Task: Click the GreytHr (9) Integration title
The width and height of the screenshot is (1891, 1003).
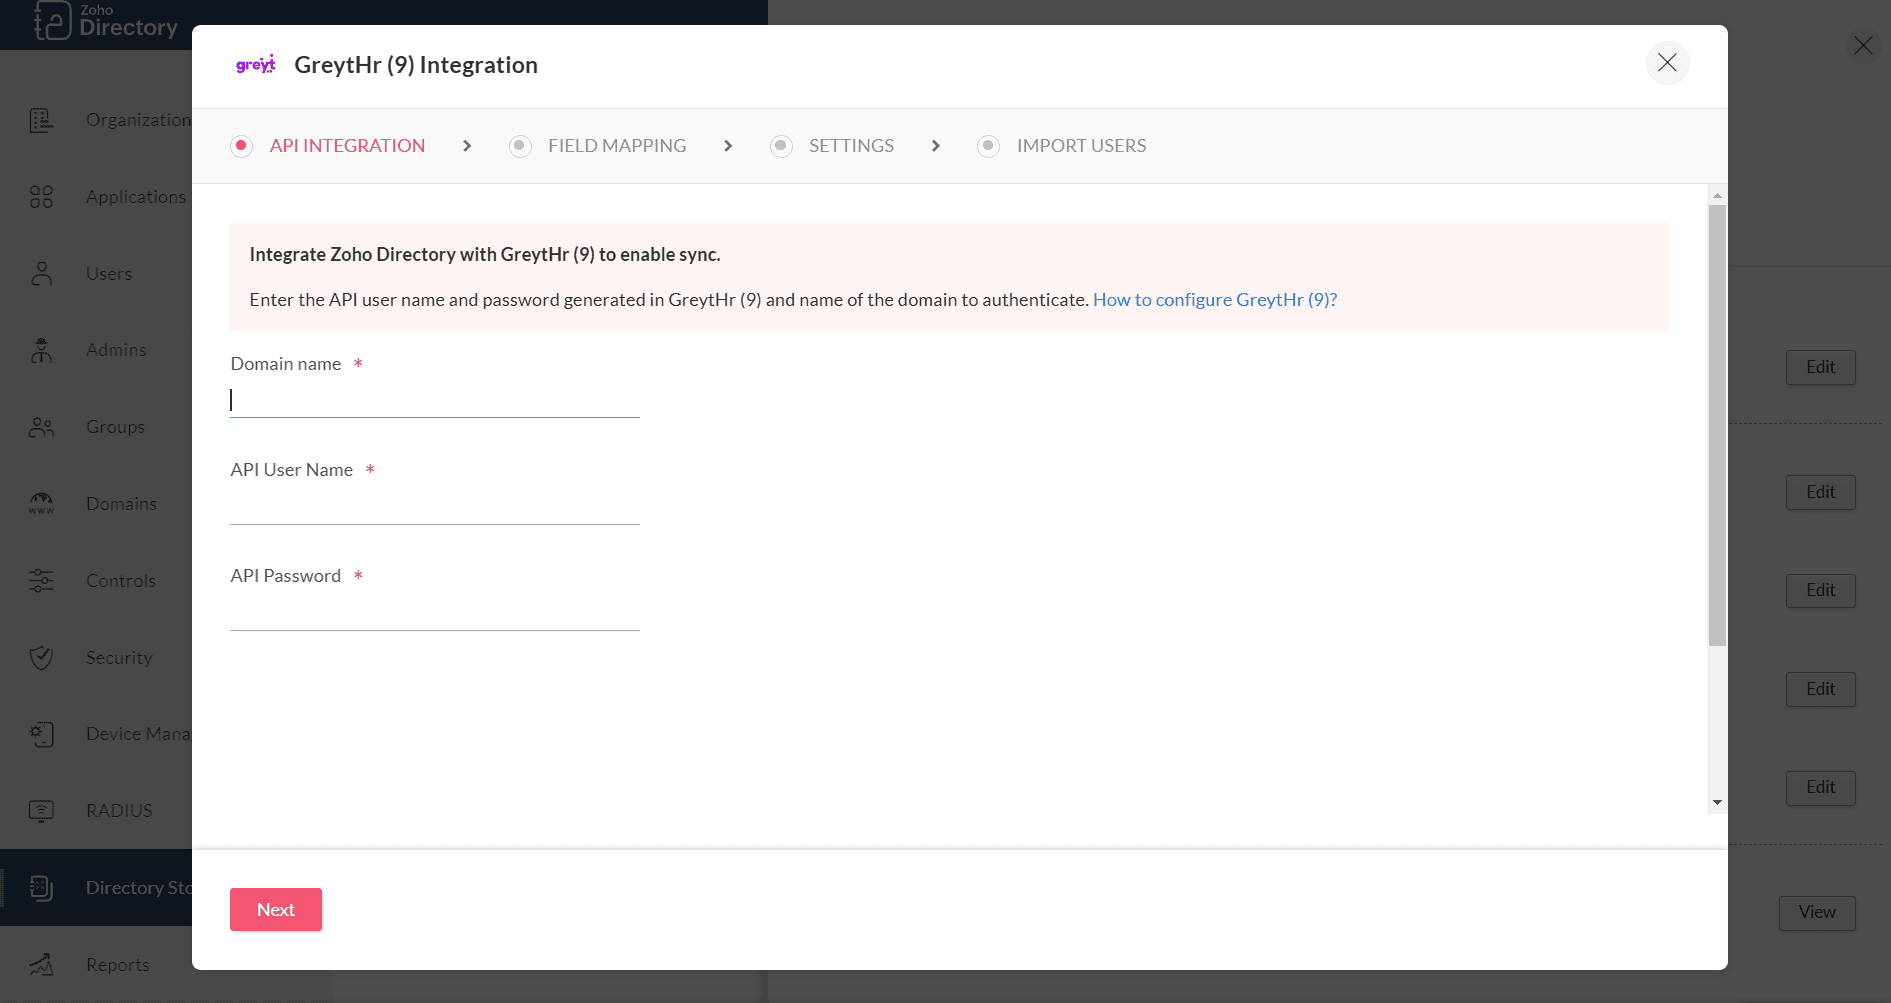Action: click(x=416, y=65)
